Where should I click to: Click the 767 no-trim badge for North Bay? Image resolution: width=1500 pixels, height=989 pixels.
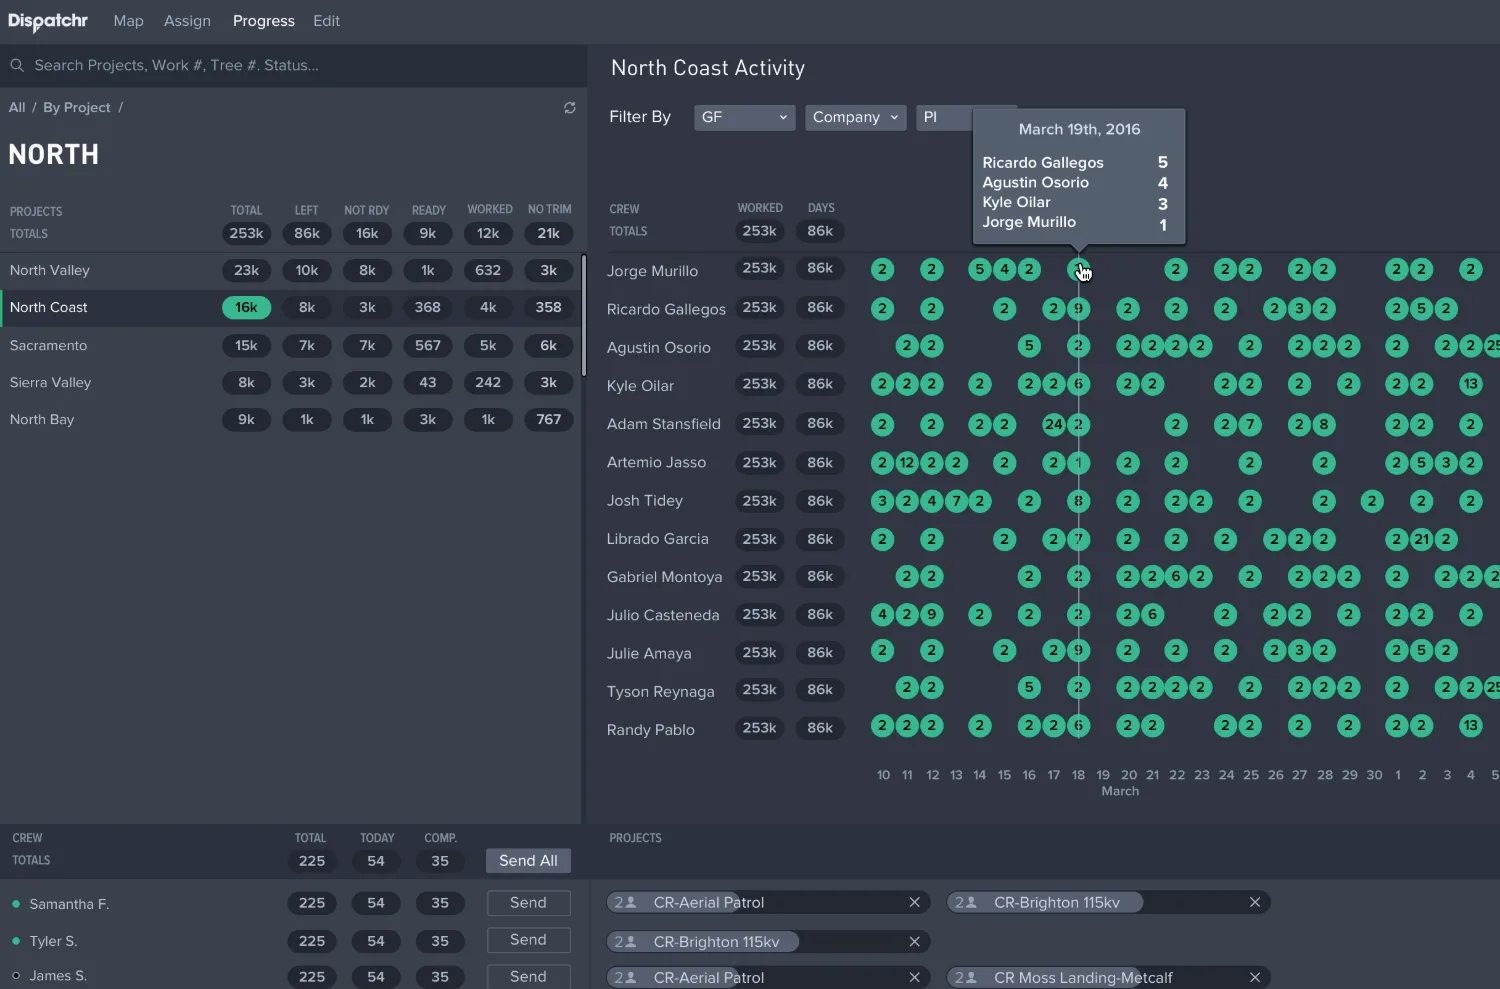pos(548,419)
